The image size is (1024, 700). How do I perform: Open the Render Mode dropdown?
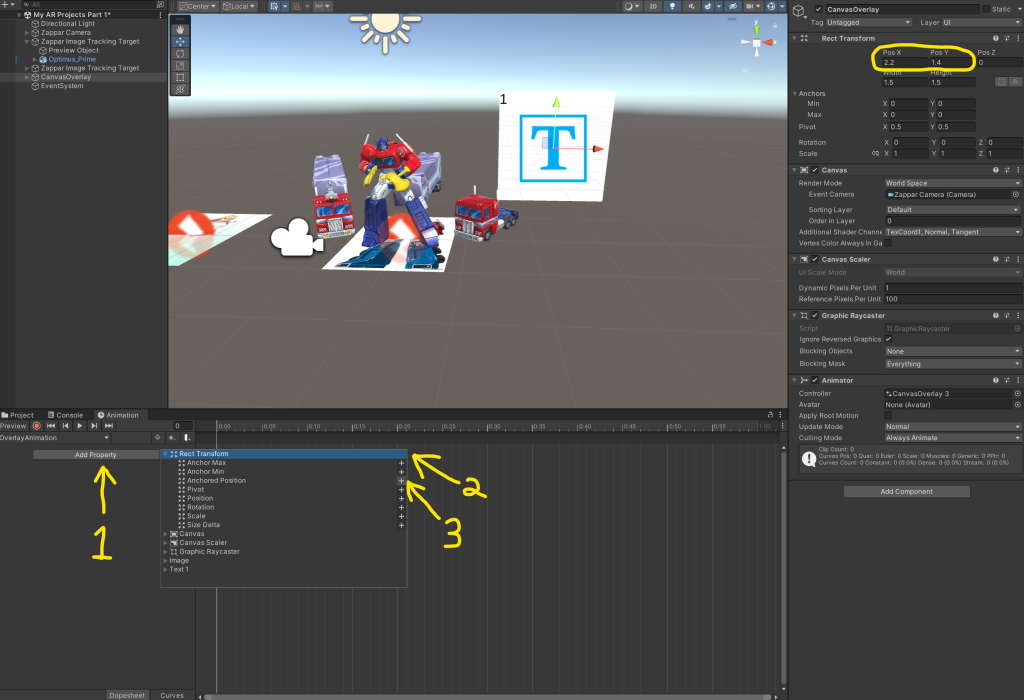tap(952, 184)
